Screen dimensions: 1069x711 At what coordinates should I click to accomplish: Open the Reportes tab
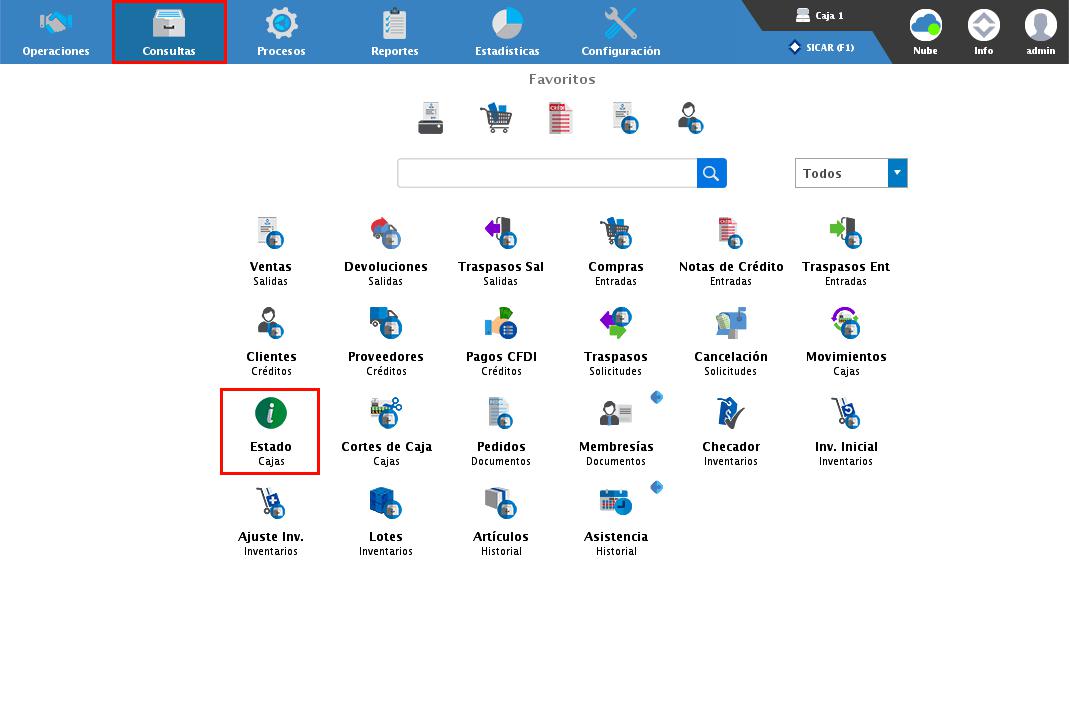point(394,32)
